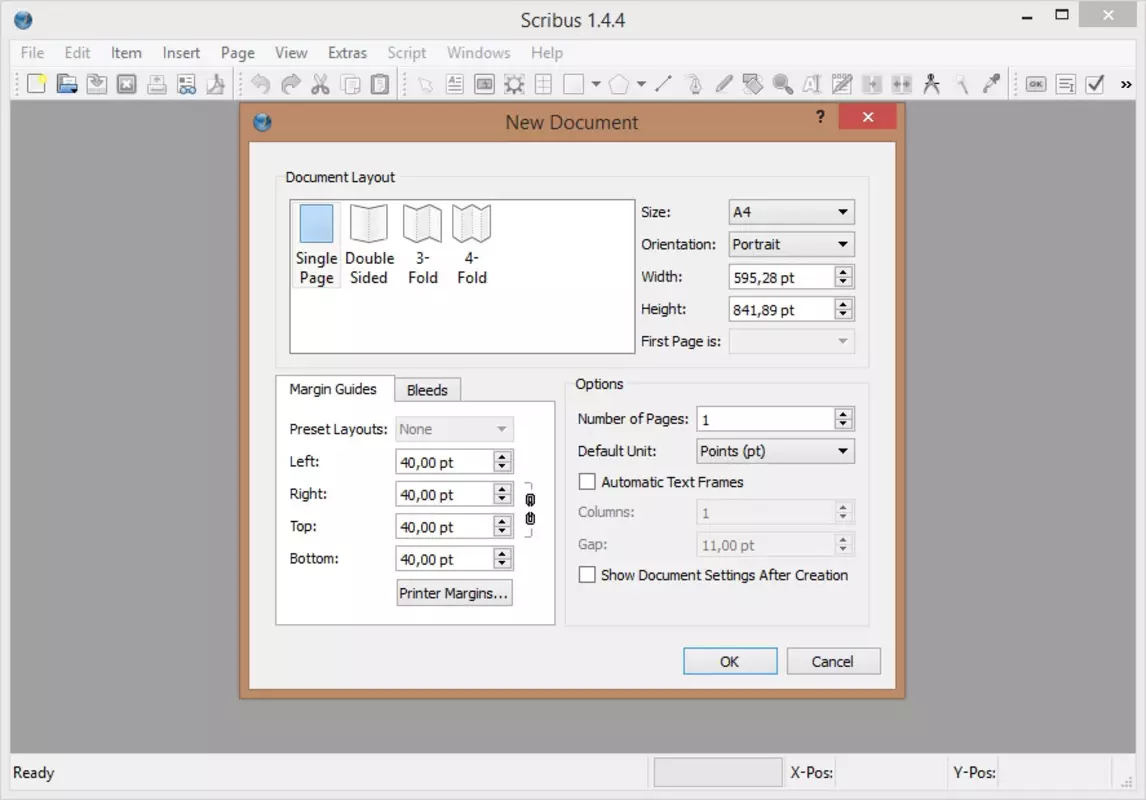Viewport: 1146px width, 800px height.
Task: Select the Margin Guides tab
Action: pos(333,389)
